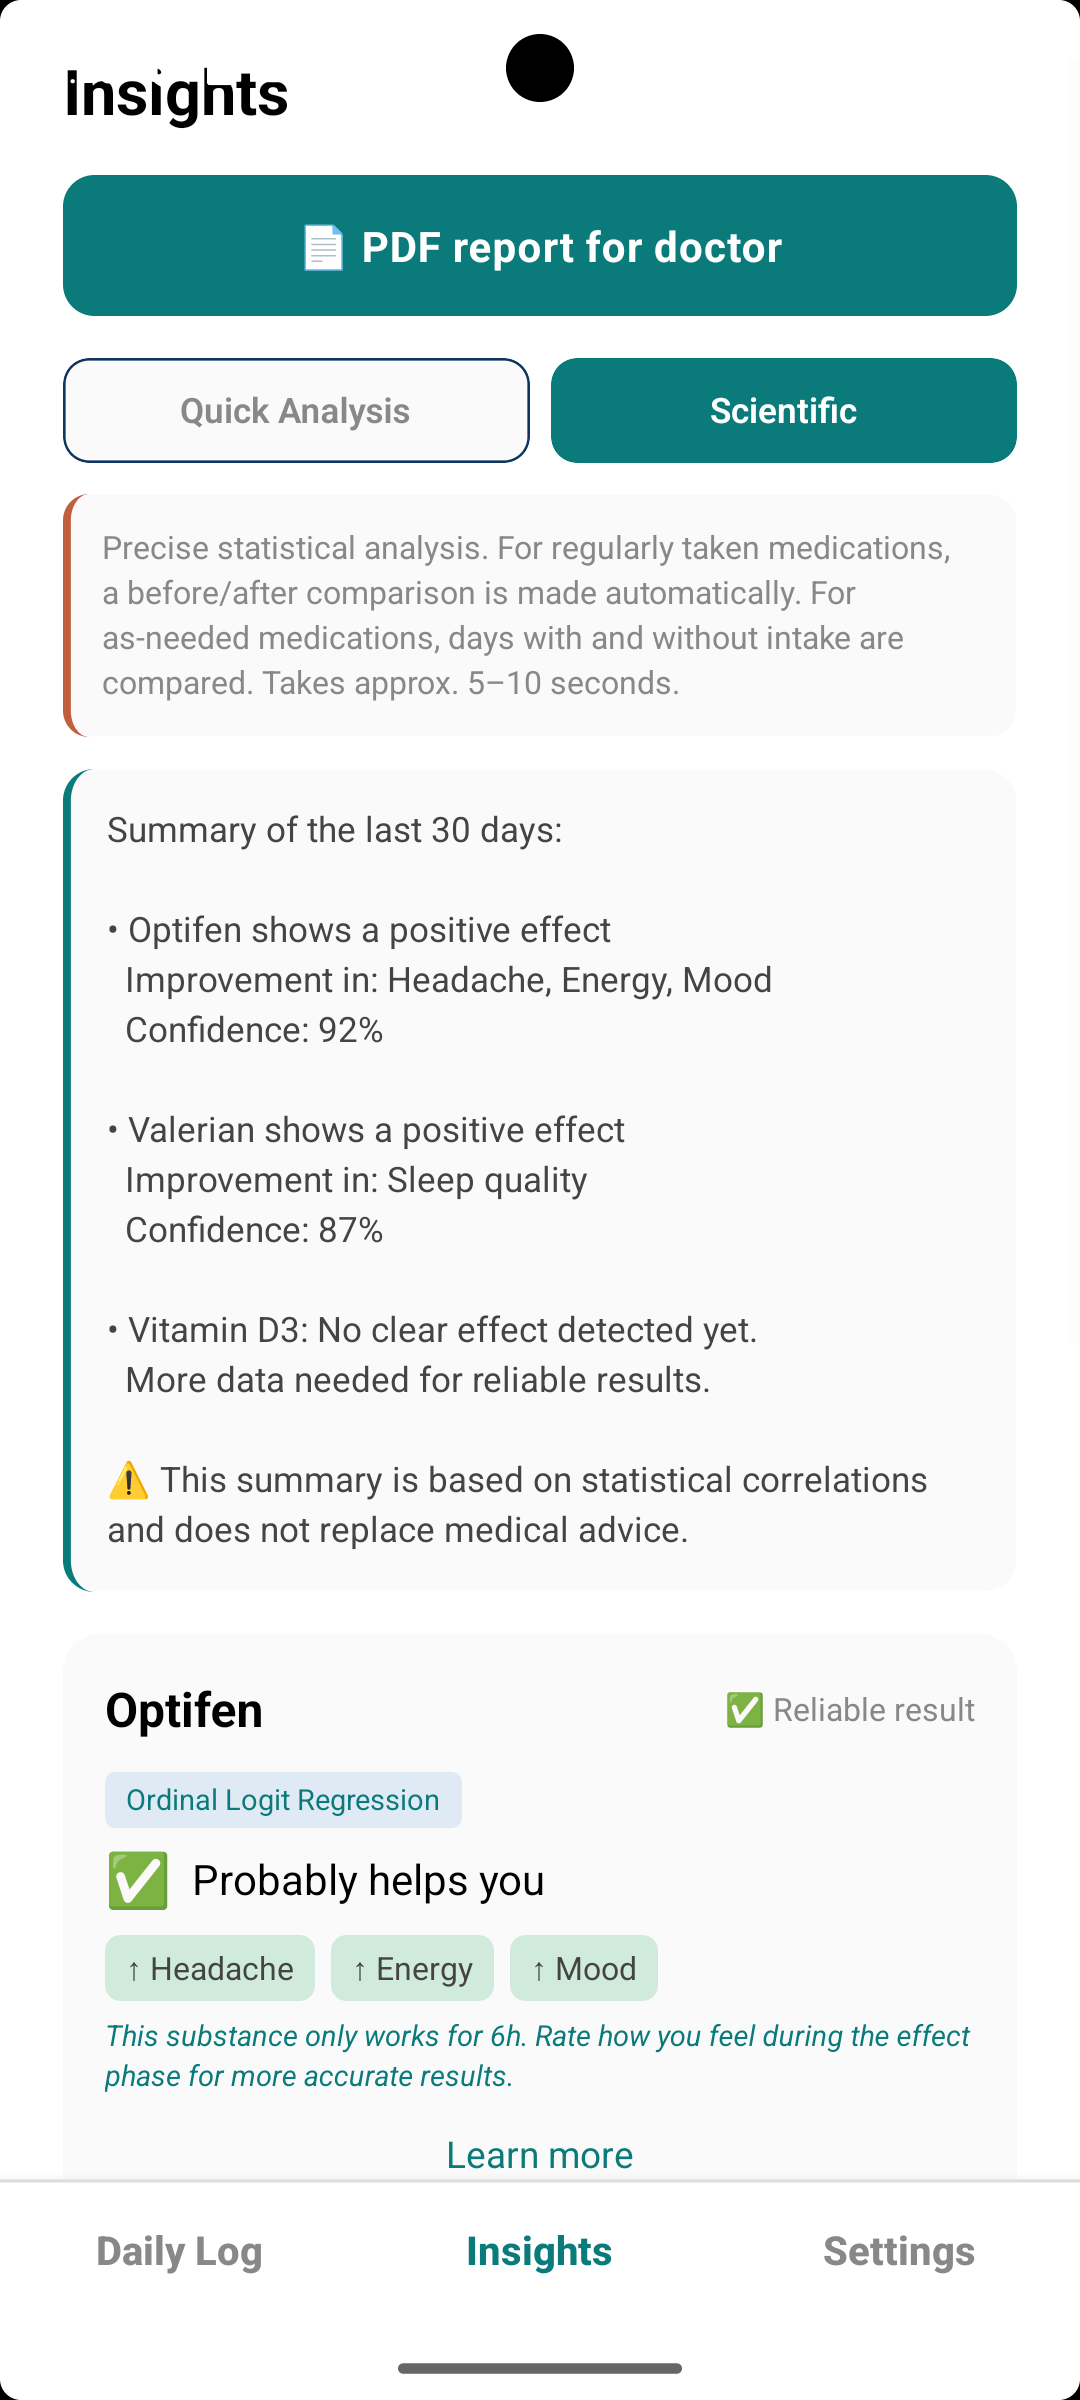Select the Insights tab in bottom navigation
This screenshot has height=2400, width=1080.
coord(539,2251)
